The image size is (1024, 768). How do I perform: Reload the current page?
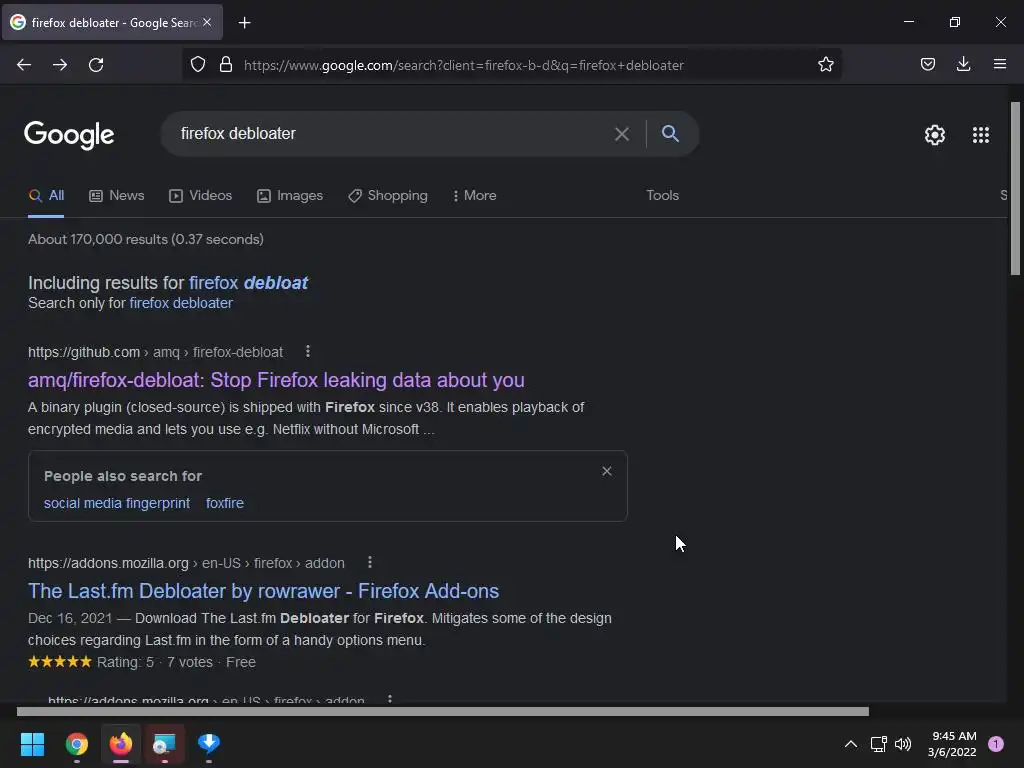[x=96, y=65]
